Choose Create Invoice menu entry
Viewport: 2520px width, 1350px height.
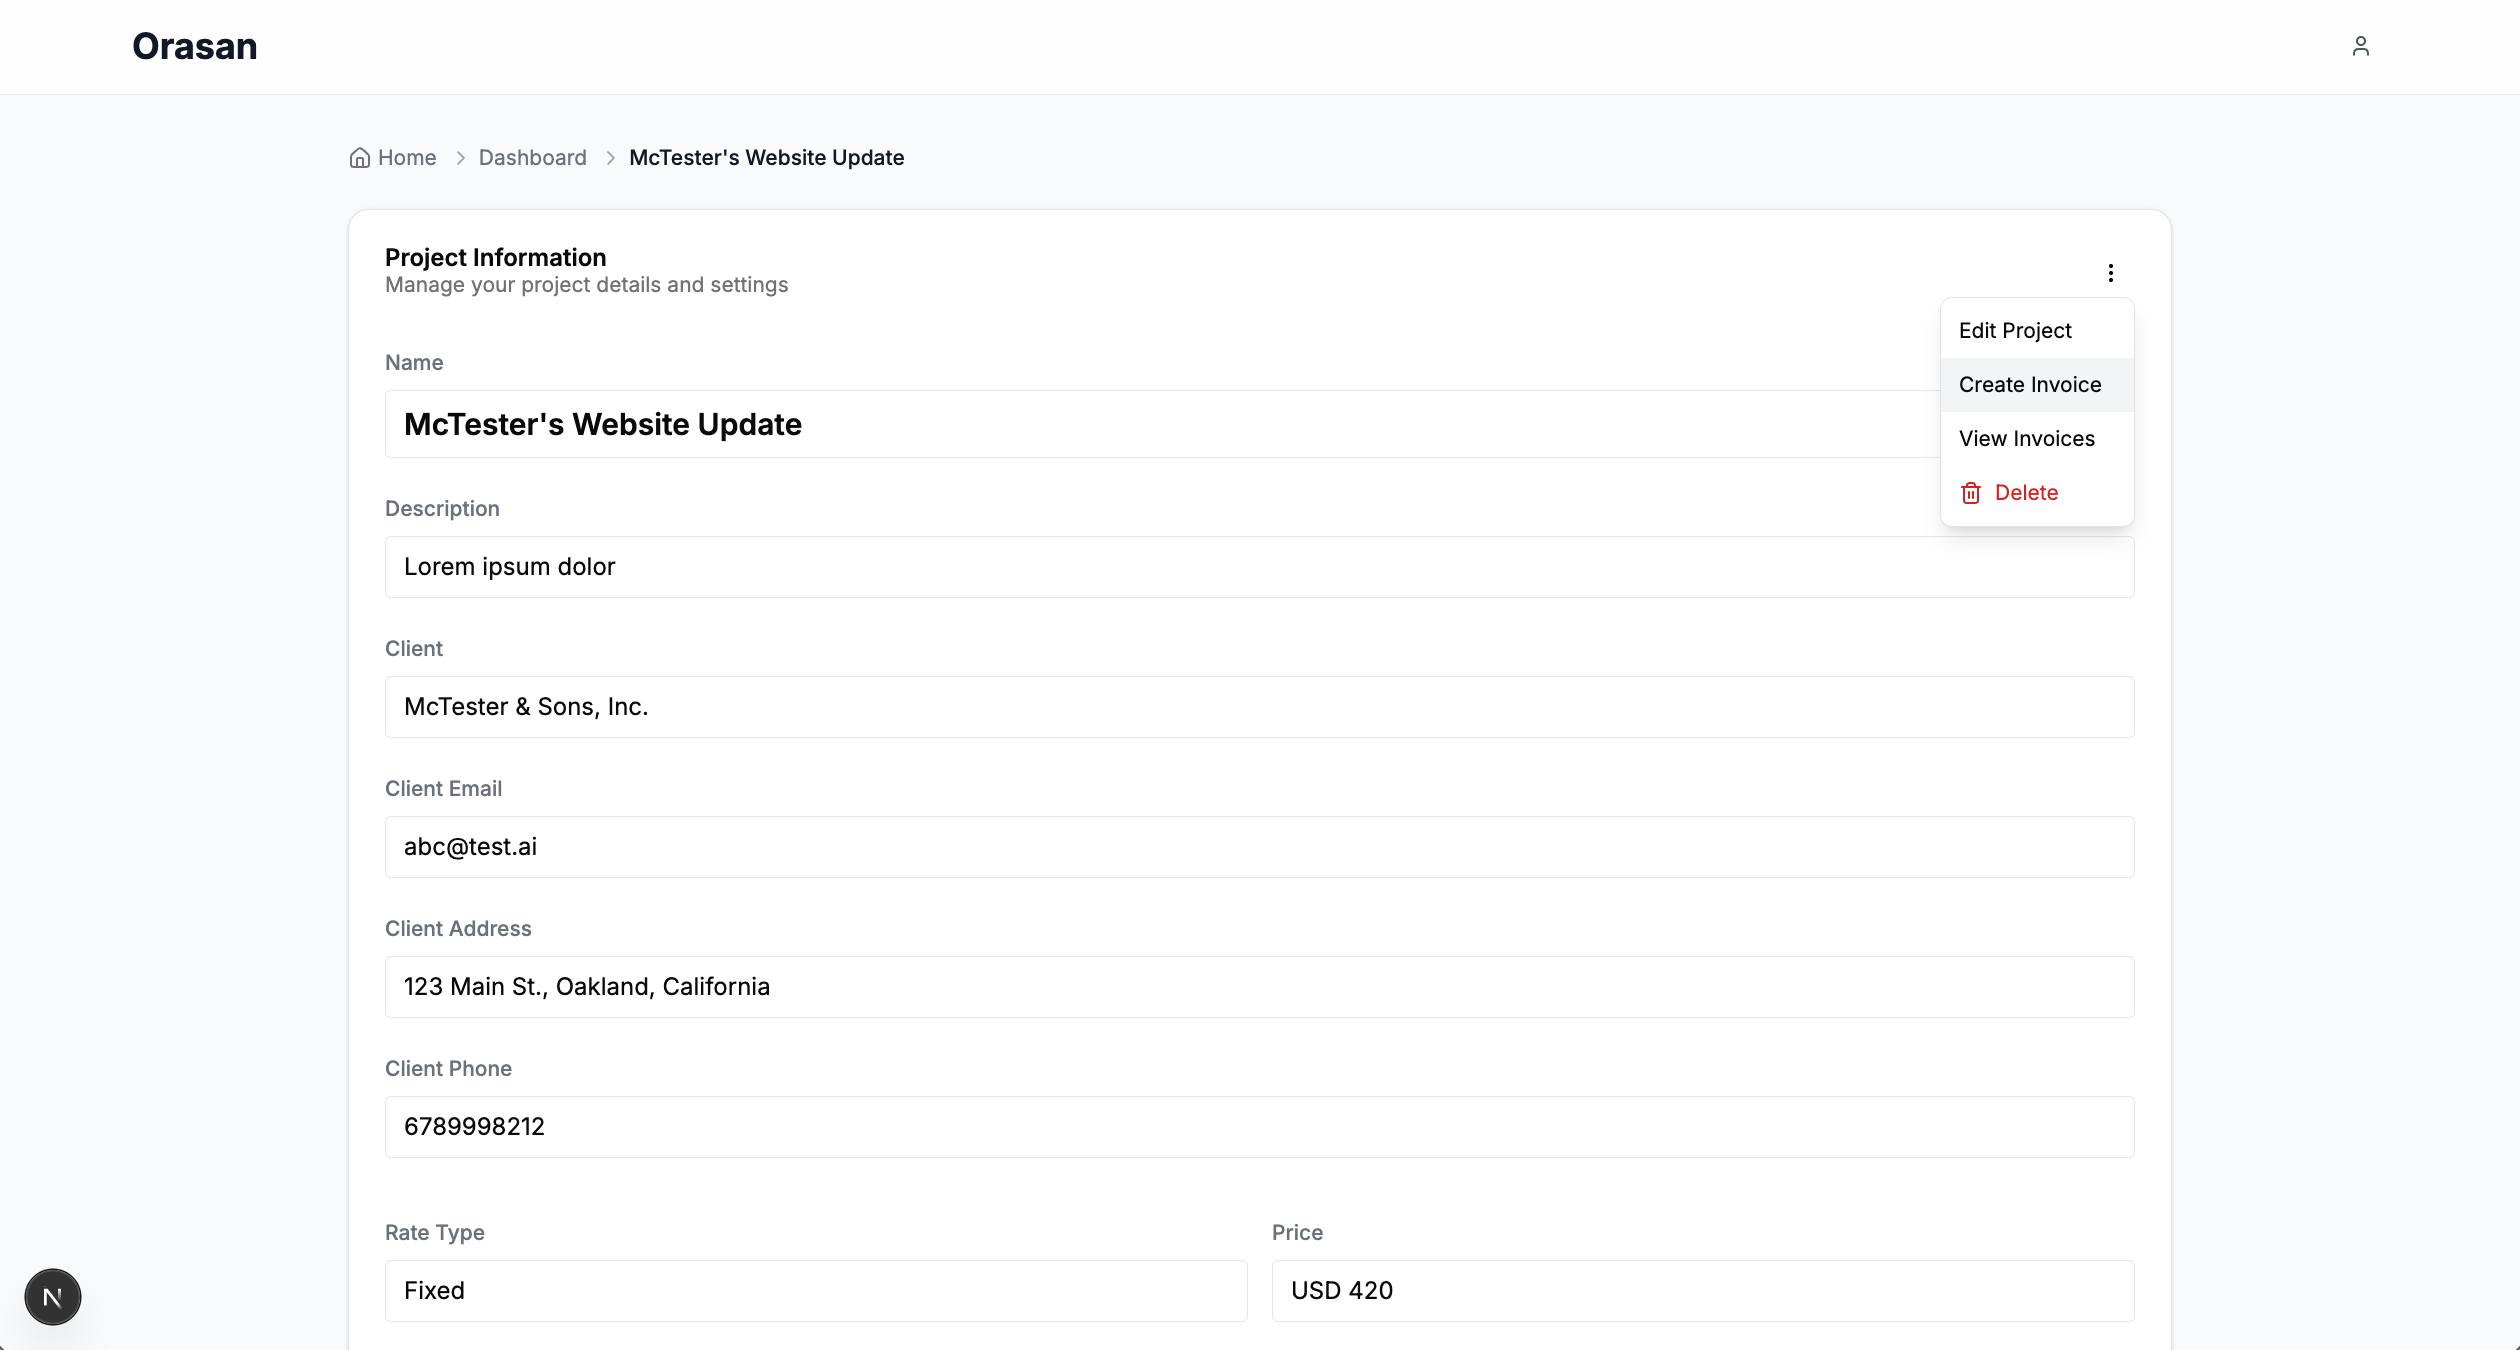click(2029, 385)
